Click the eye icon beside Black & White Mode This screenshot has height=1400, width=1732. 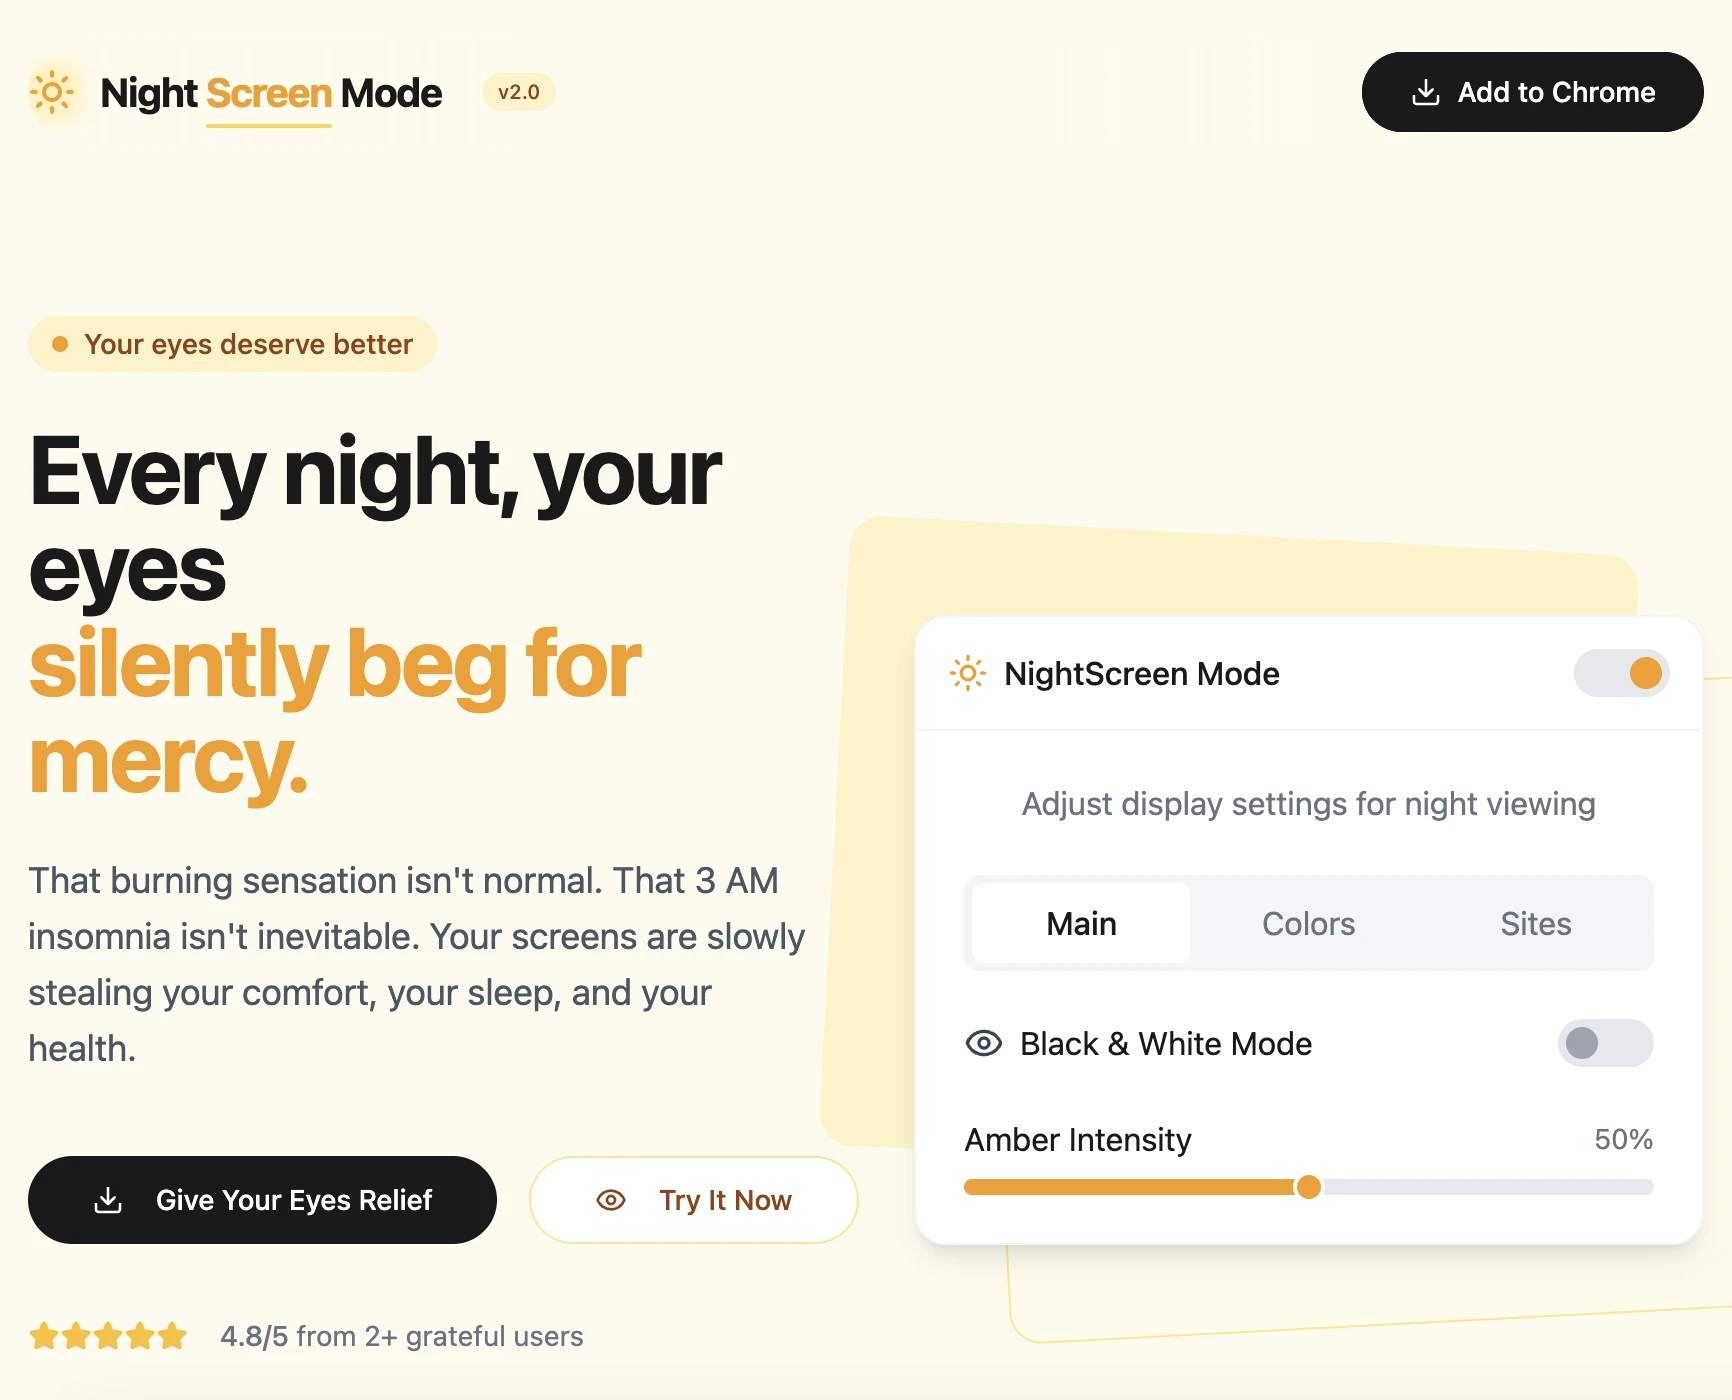pos(983,1044)
